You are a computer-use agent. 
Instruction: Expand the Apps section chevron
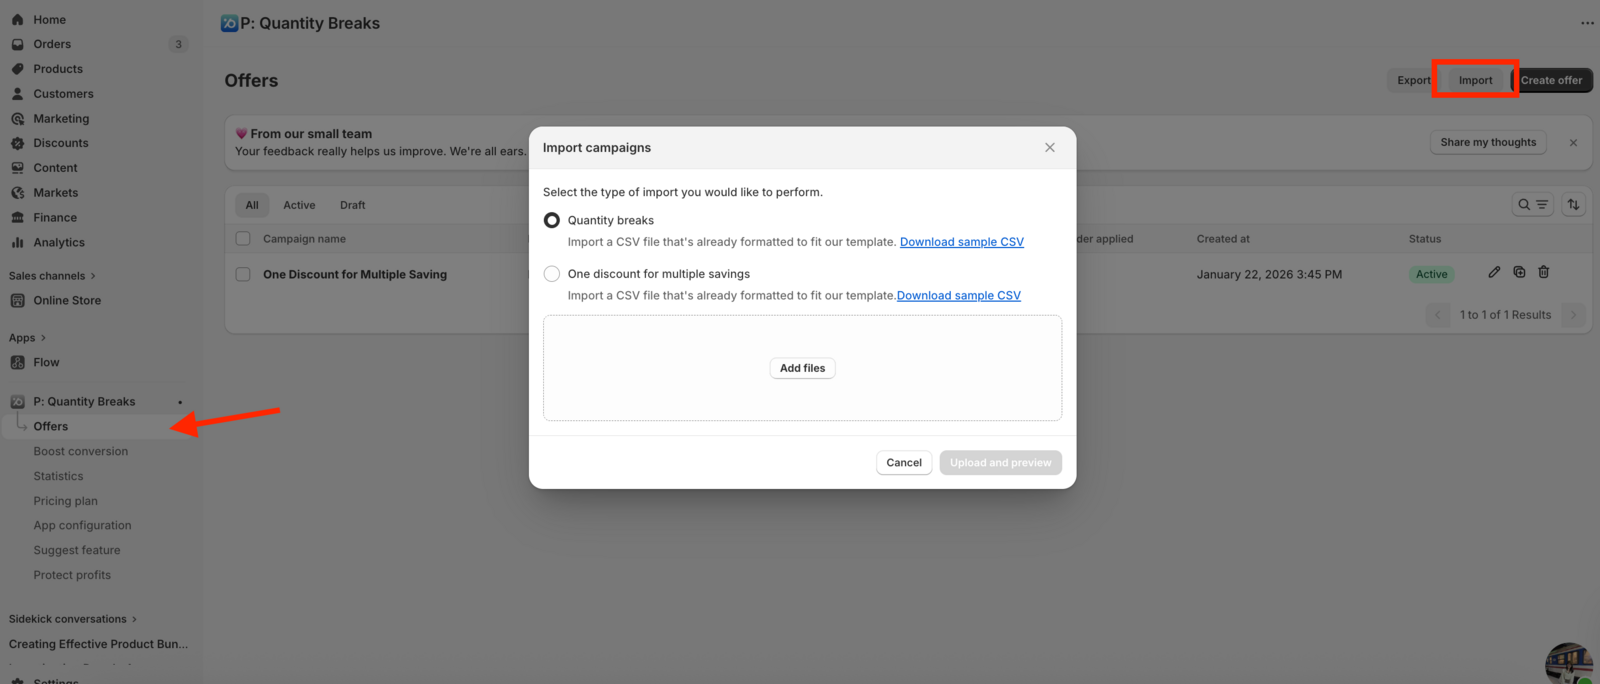pos(43,338)
